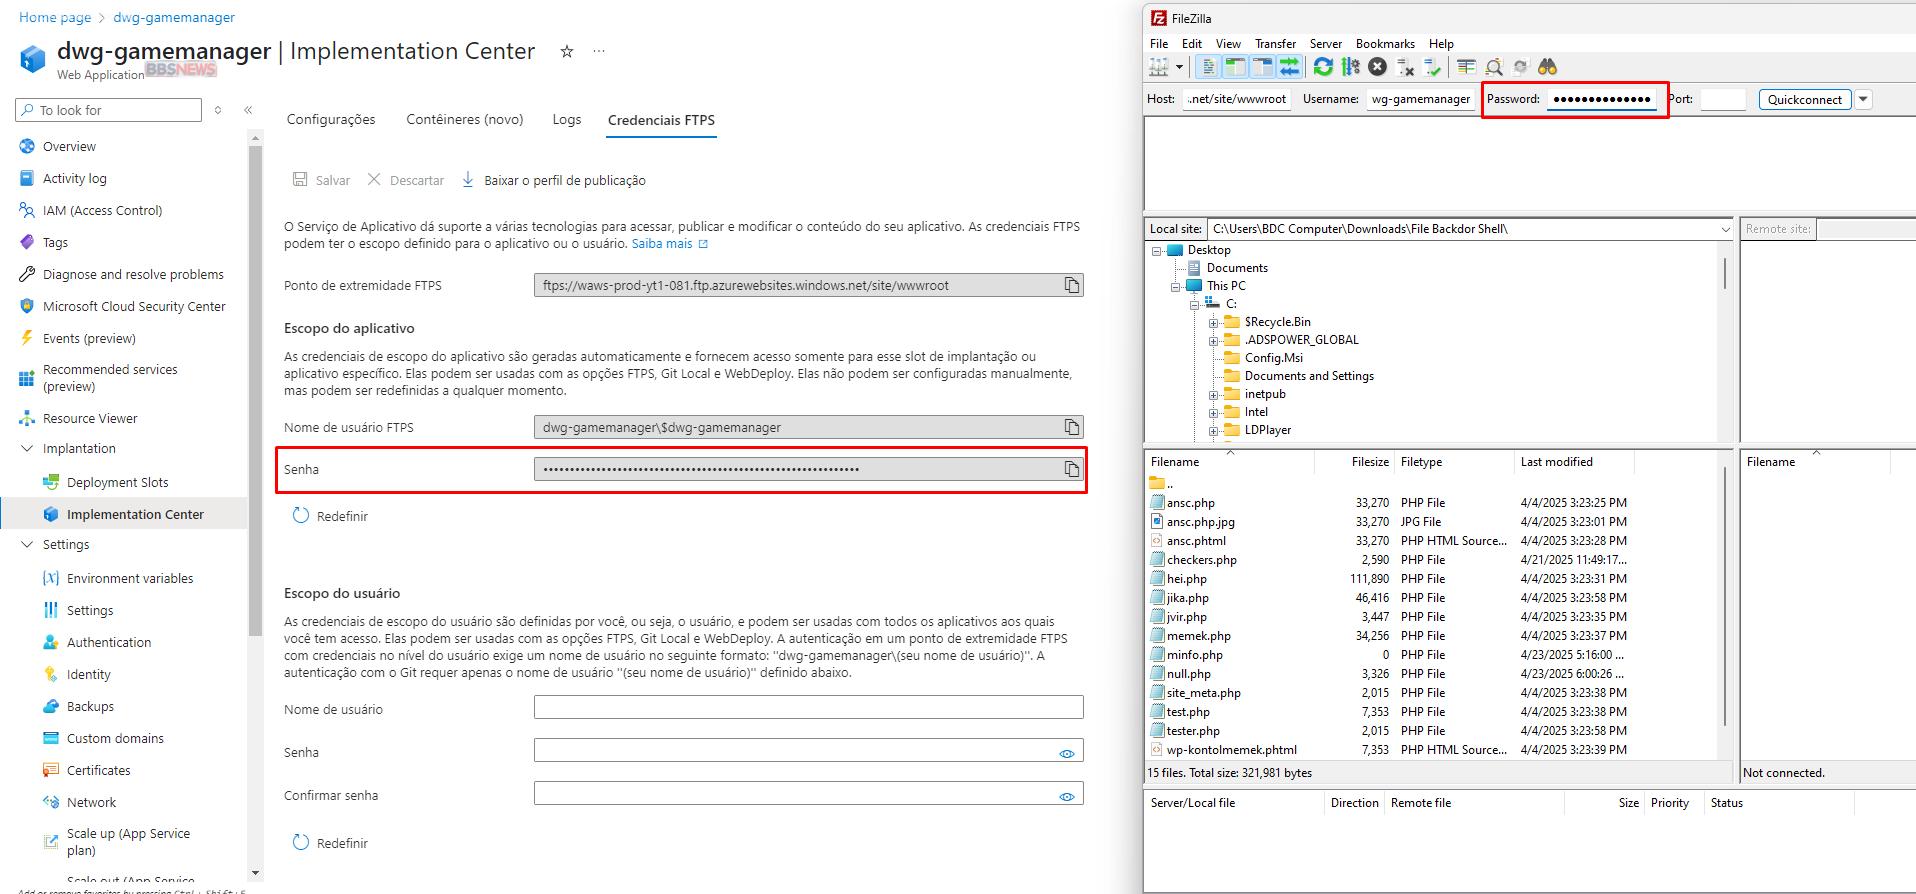
Task: Click the Saiba mais link
Action: pyautogui.click(x=662, y=244)
